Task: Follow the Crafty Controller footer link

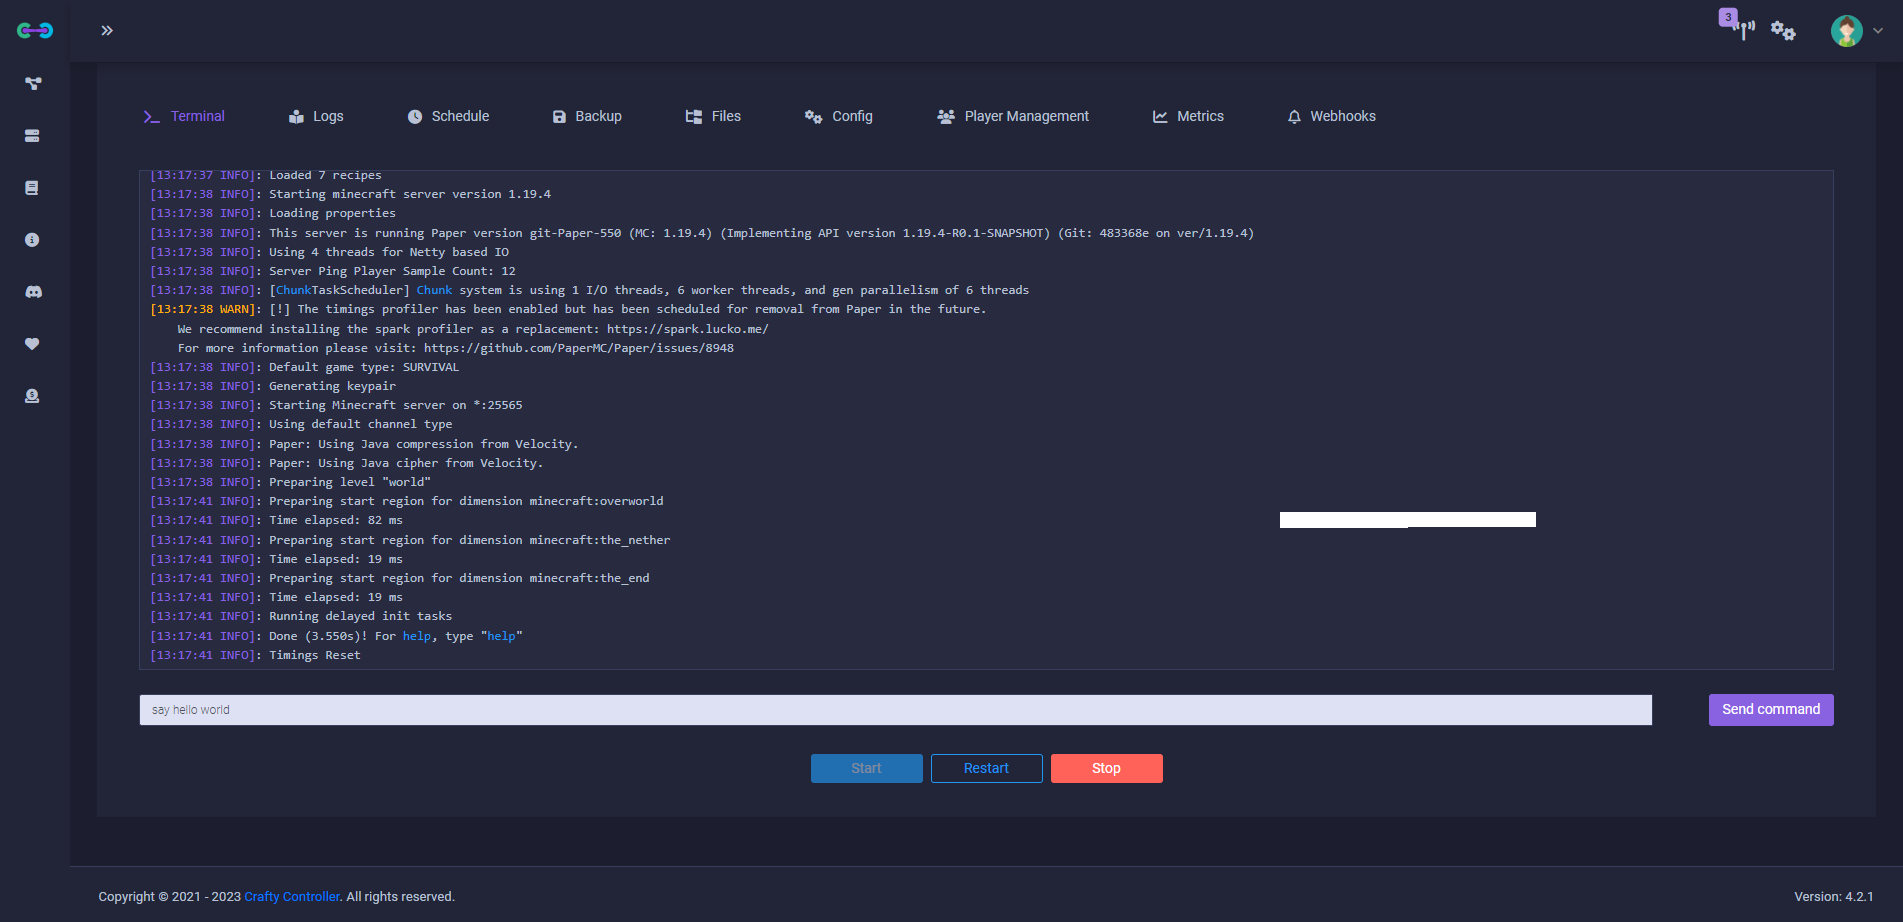Action: [x=292, y=897]
